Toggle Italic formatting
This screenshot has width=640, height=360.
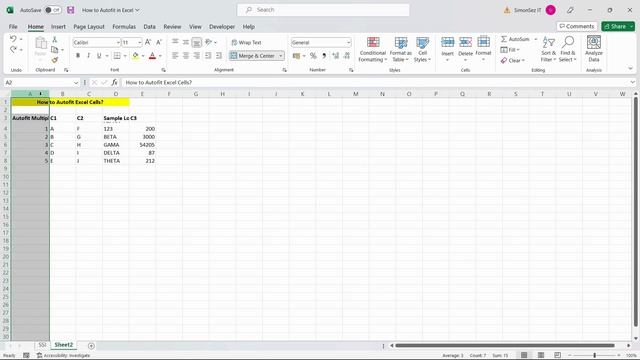[x=88, y=56]
